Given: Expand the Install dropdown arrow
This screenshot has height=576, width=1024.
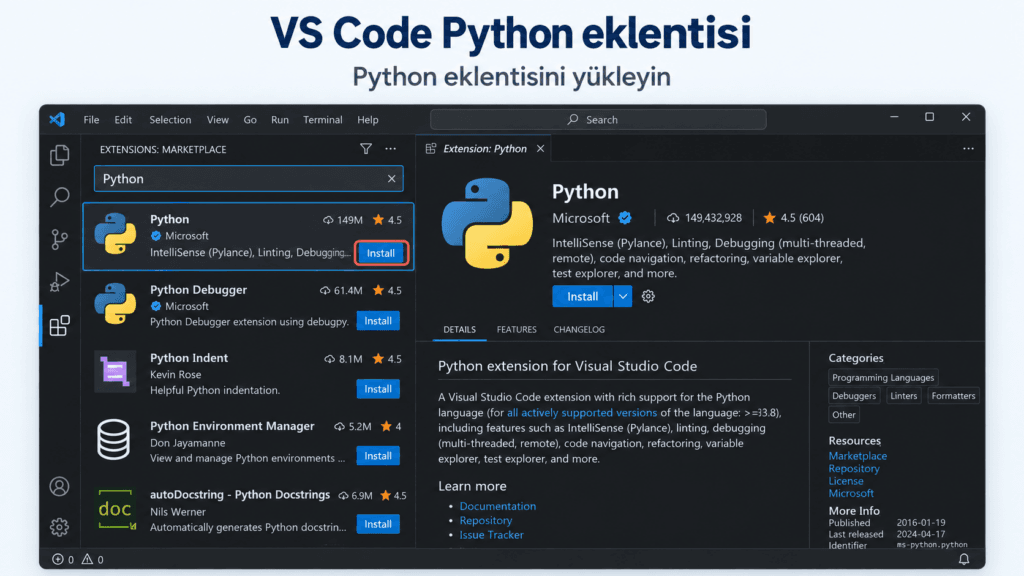Looking at the screenshot, I should tap(623, 296).
